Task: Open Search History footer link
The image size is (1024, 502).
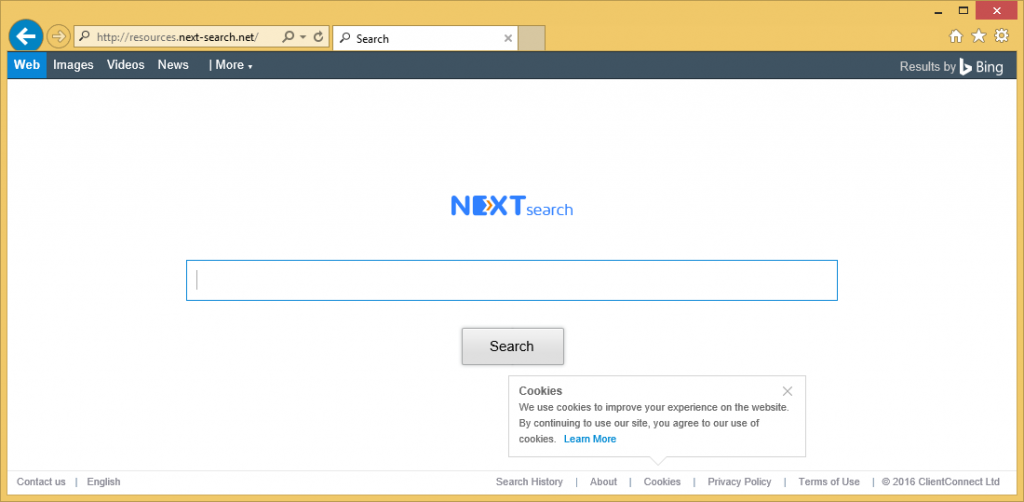Action: click(x=529, y=482)
